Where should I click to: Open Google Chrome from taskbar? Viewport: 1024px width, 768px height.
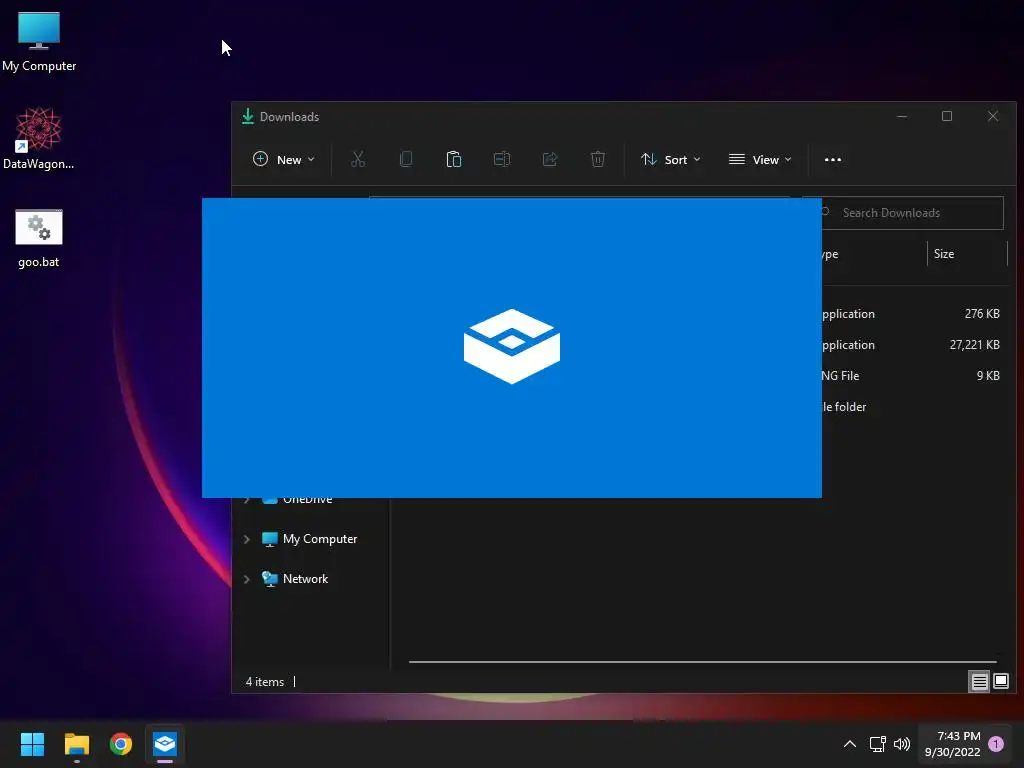(x=121, y=744)
